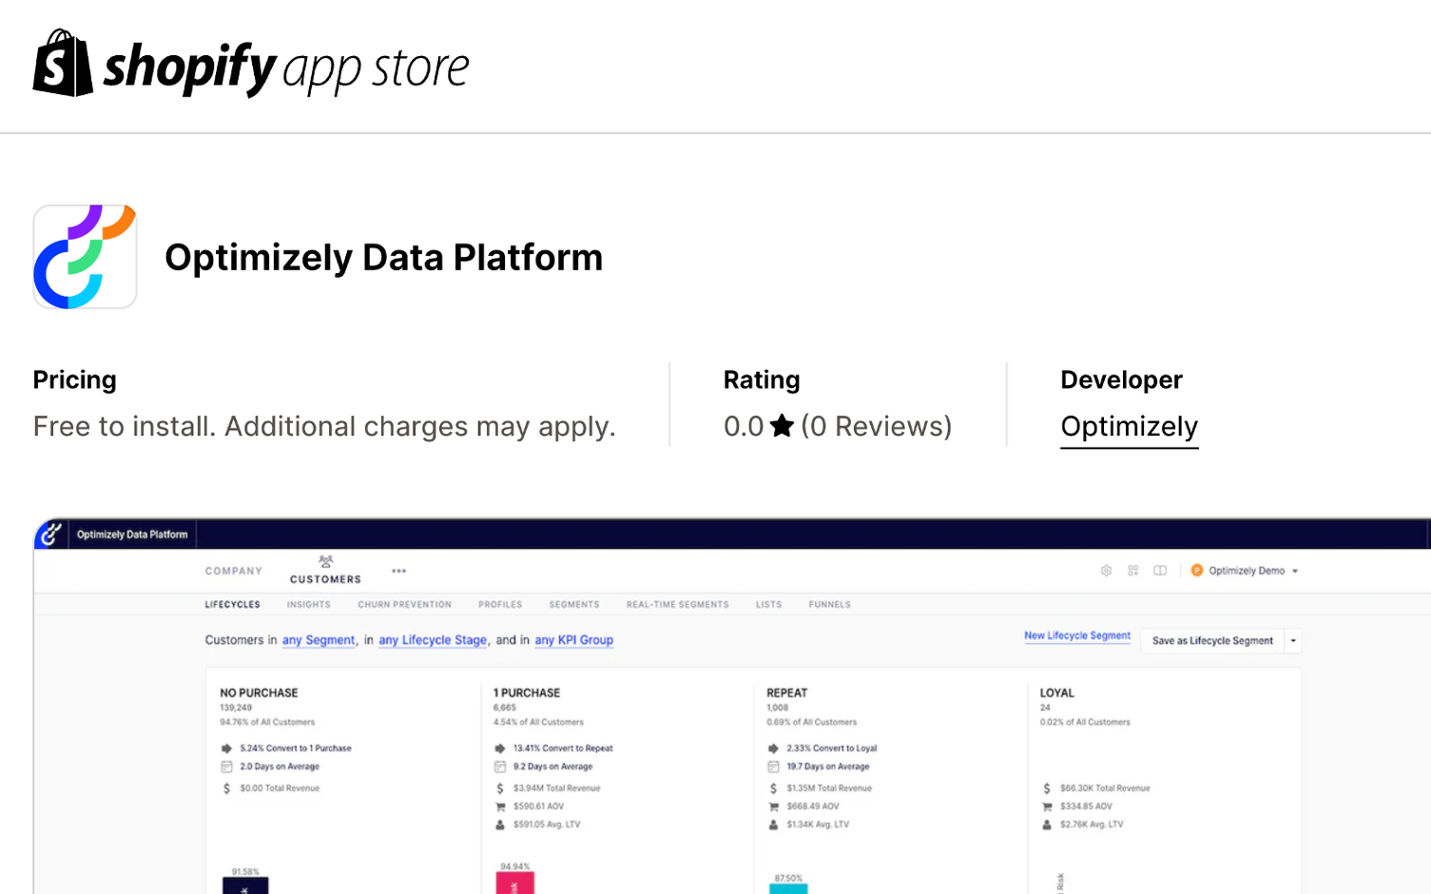Click the Customers people icon
The image size is (1431, 894).
[325, 562]
